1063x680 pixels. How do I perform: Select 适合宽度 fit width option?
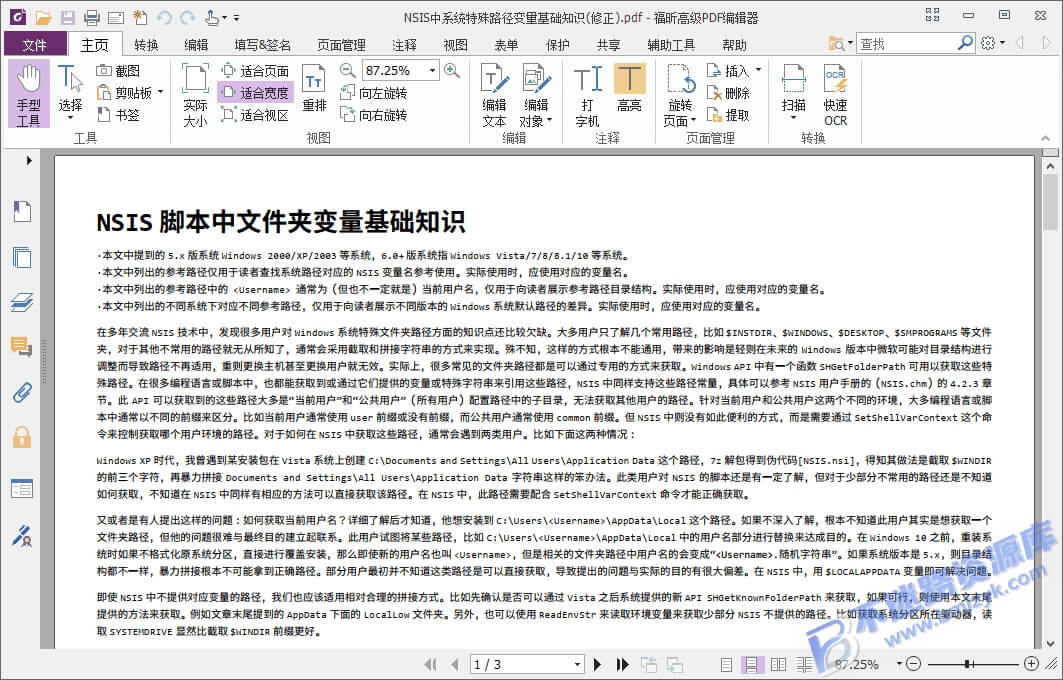tap(256, 93)
